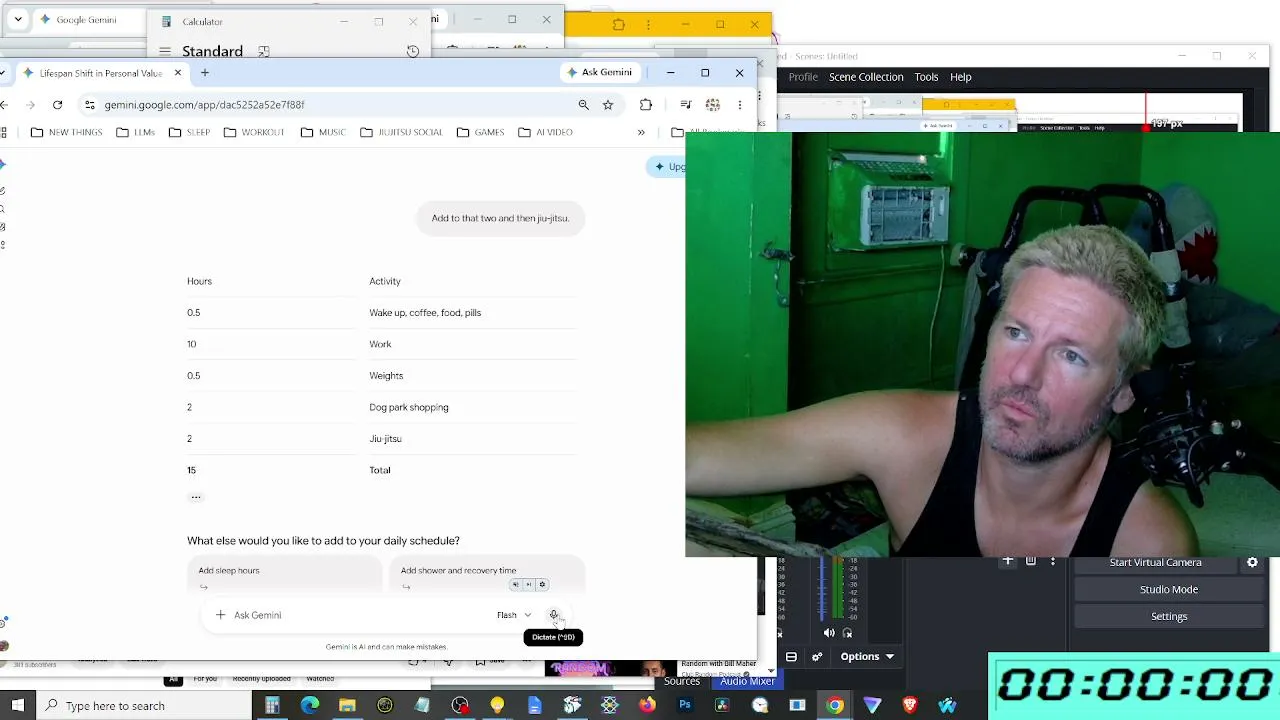This screenshot has height=720, width=1280.
Task: Open the Chrome zoom magnifier icon
Action: tap(584, 104)
